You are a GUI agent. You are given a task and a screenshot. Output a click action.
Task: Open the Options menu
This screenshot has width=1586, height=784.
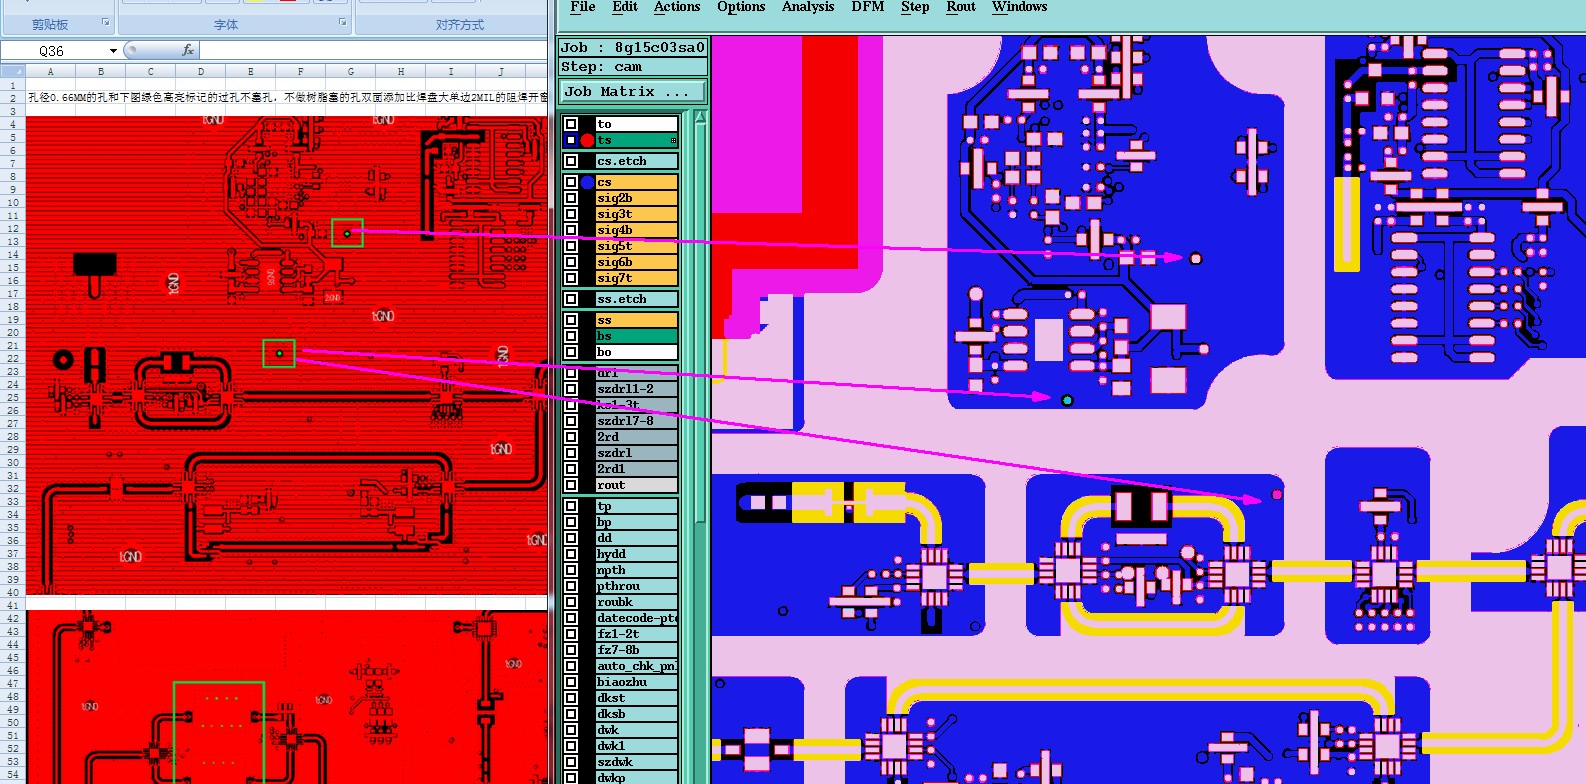click(x=741, y=7)
